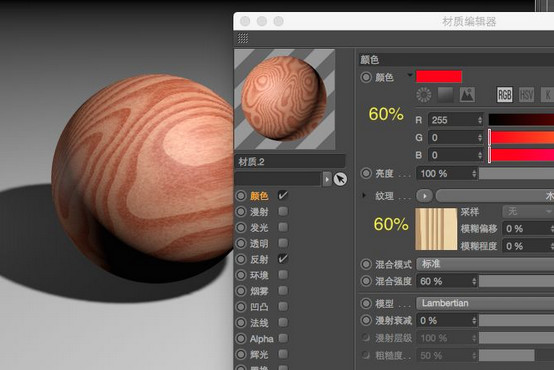Image resolution: width=554 pixels, height=370 pixels.
Task: Select the 漫射 channel page
Action: point(259,211)
